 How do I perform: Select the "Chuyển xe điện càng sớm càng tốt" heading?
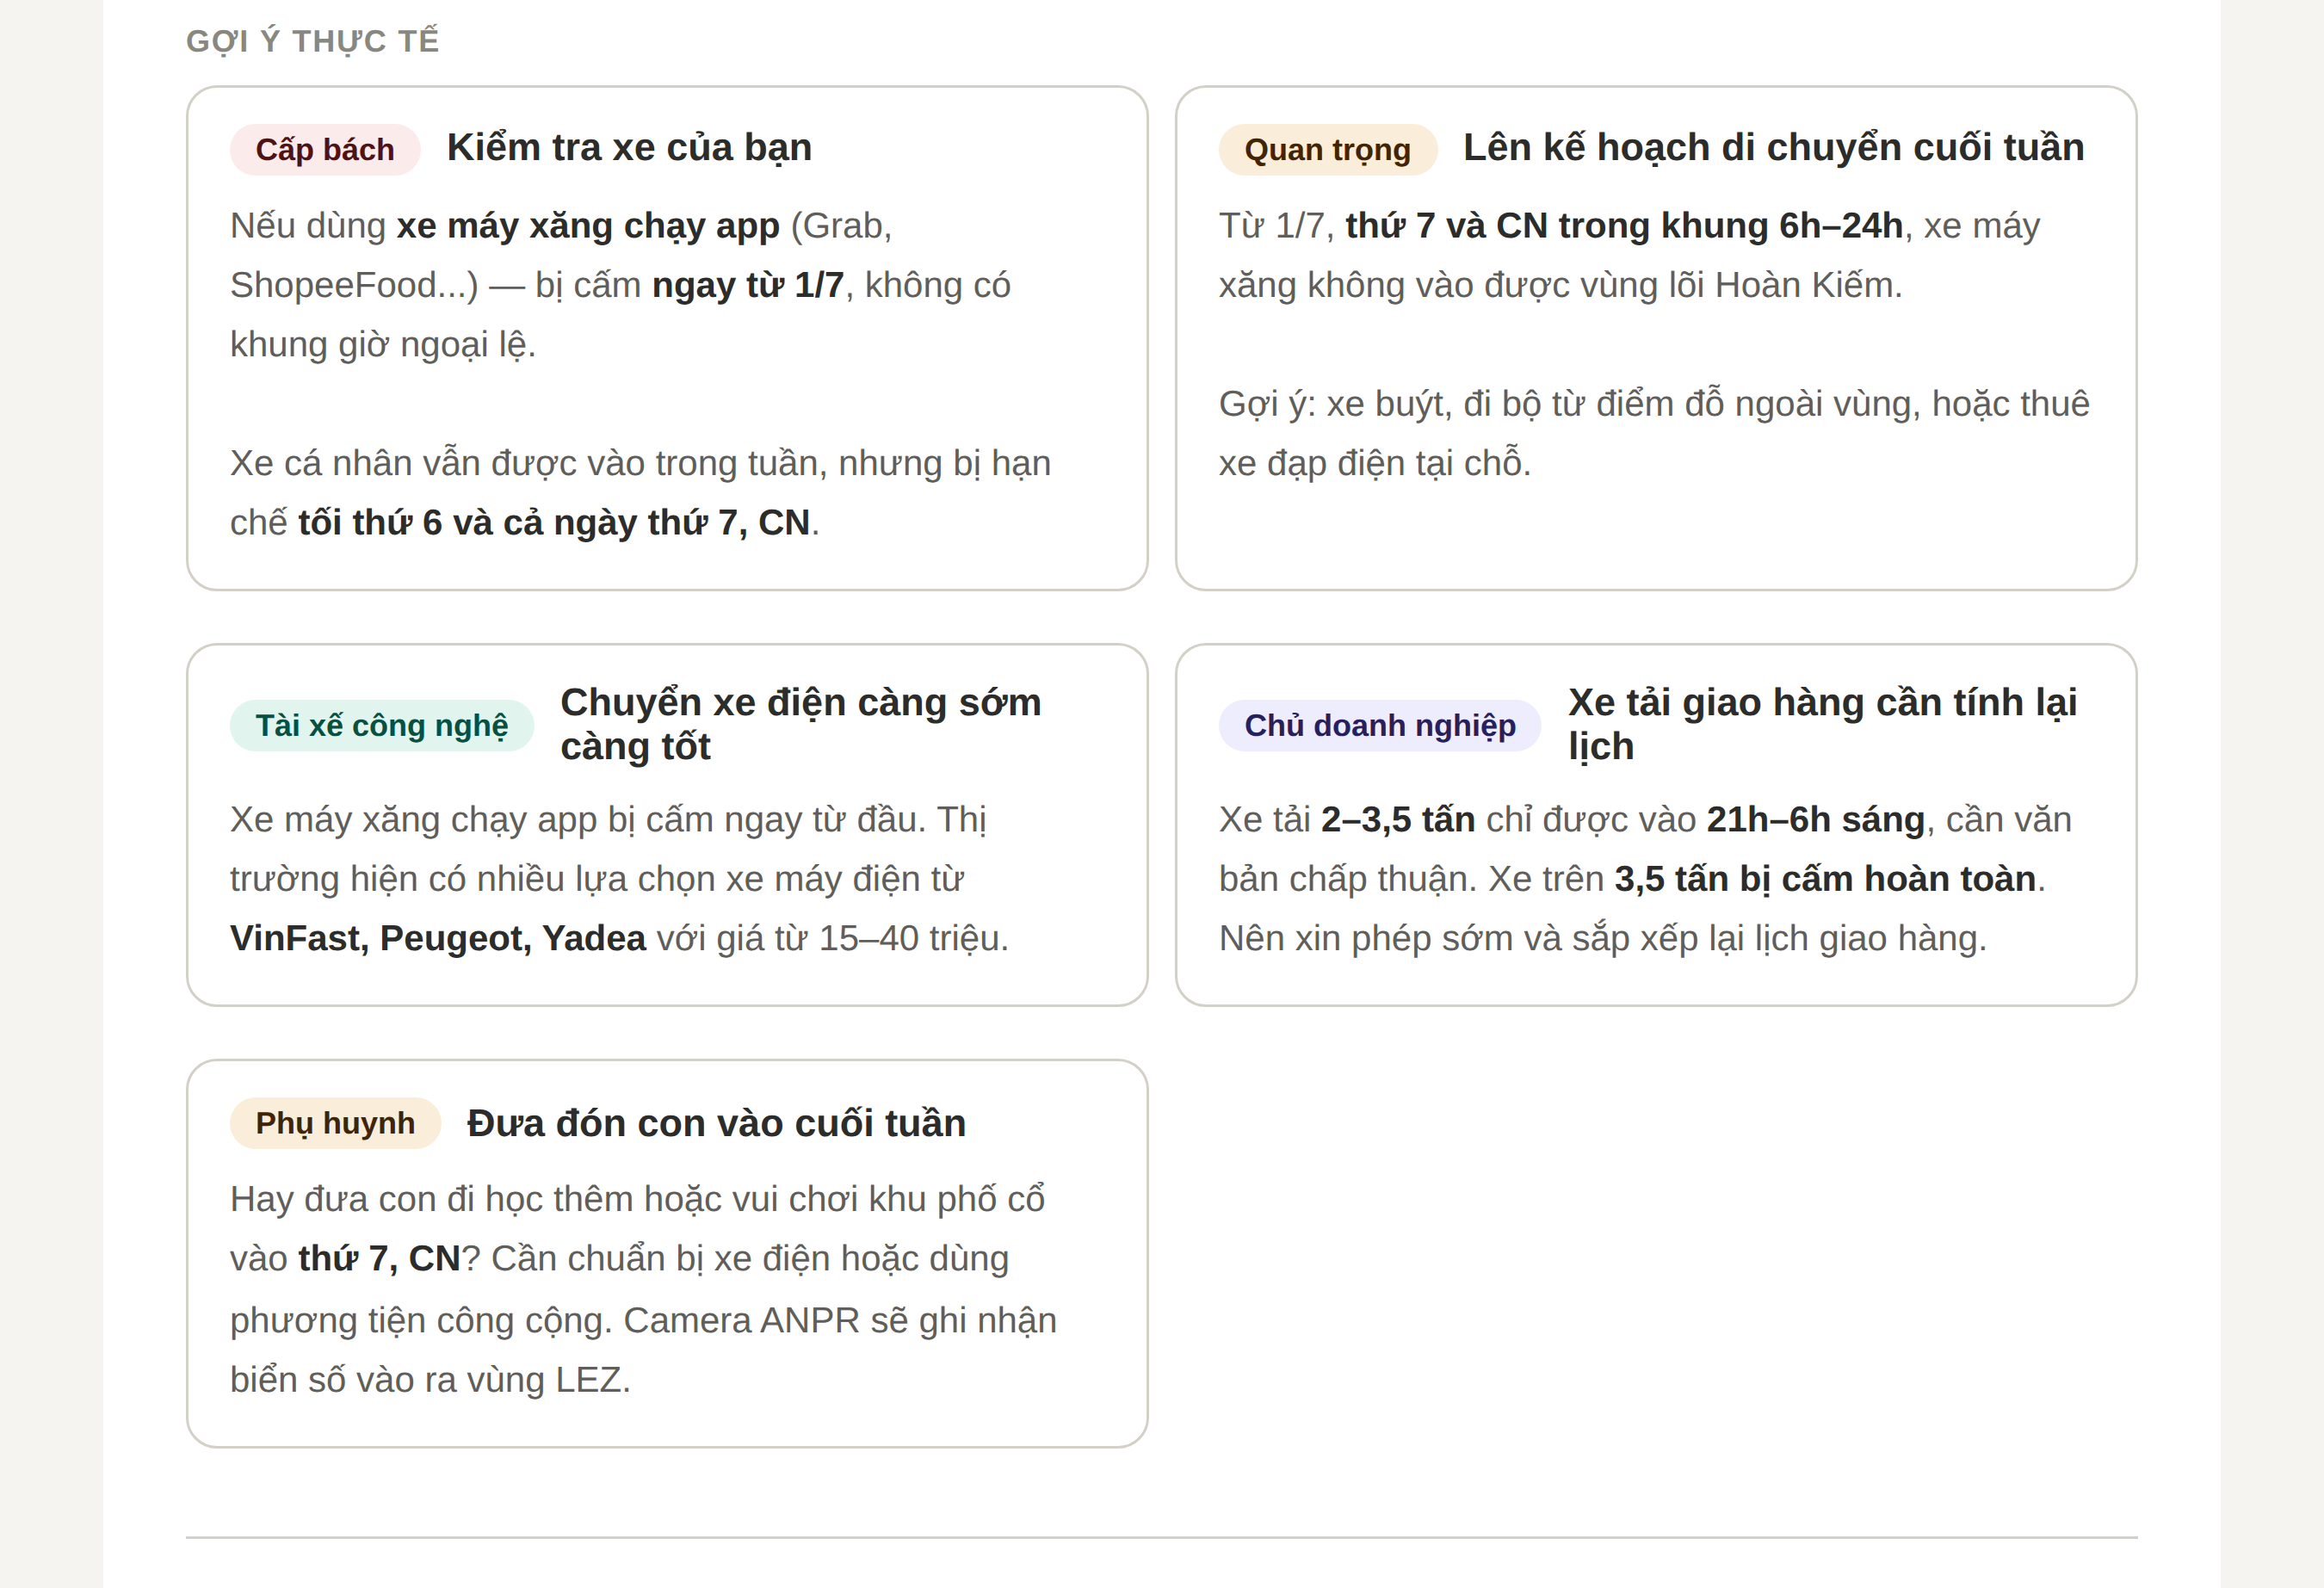[800, 724]
